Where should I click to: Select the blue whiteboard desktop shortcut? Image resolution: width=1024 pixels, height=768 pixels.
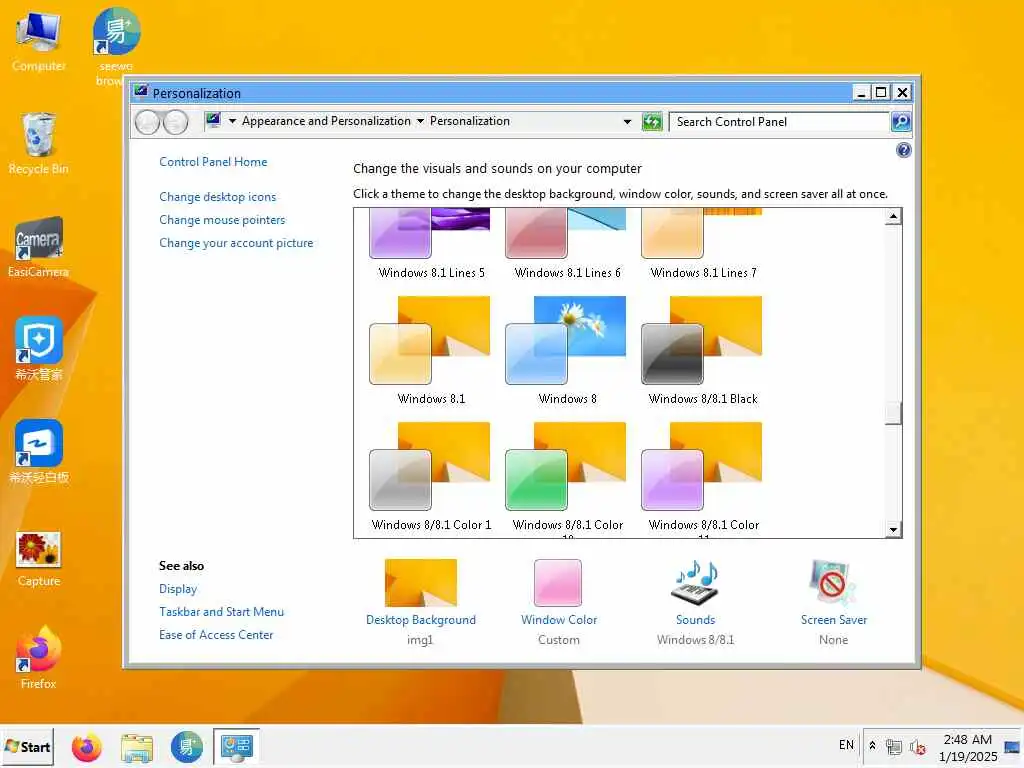[39, 451]
